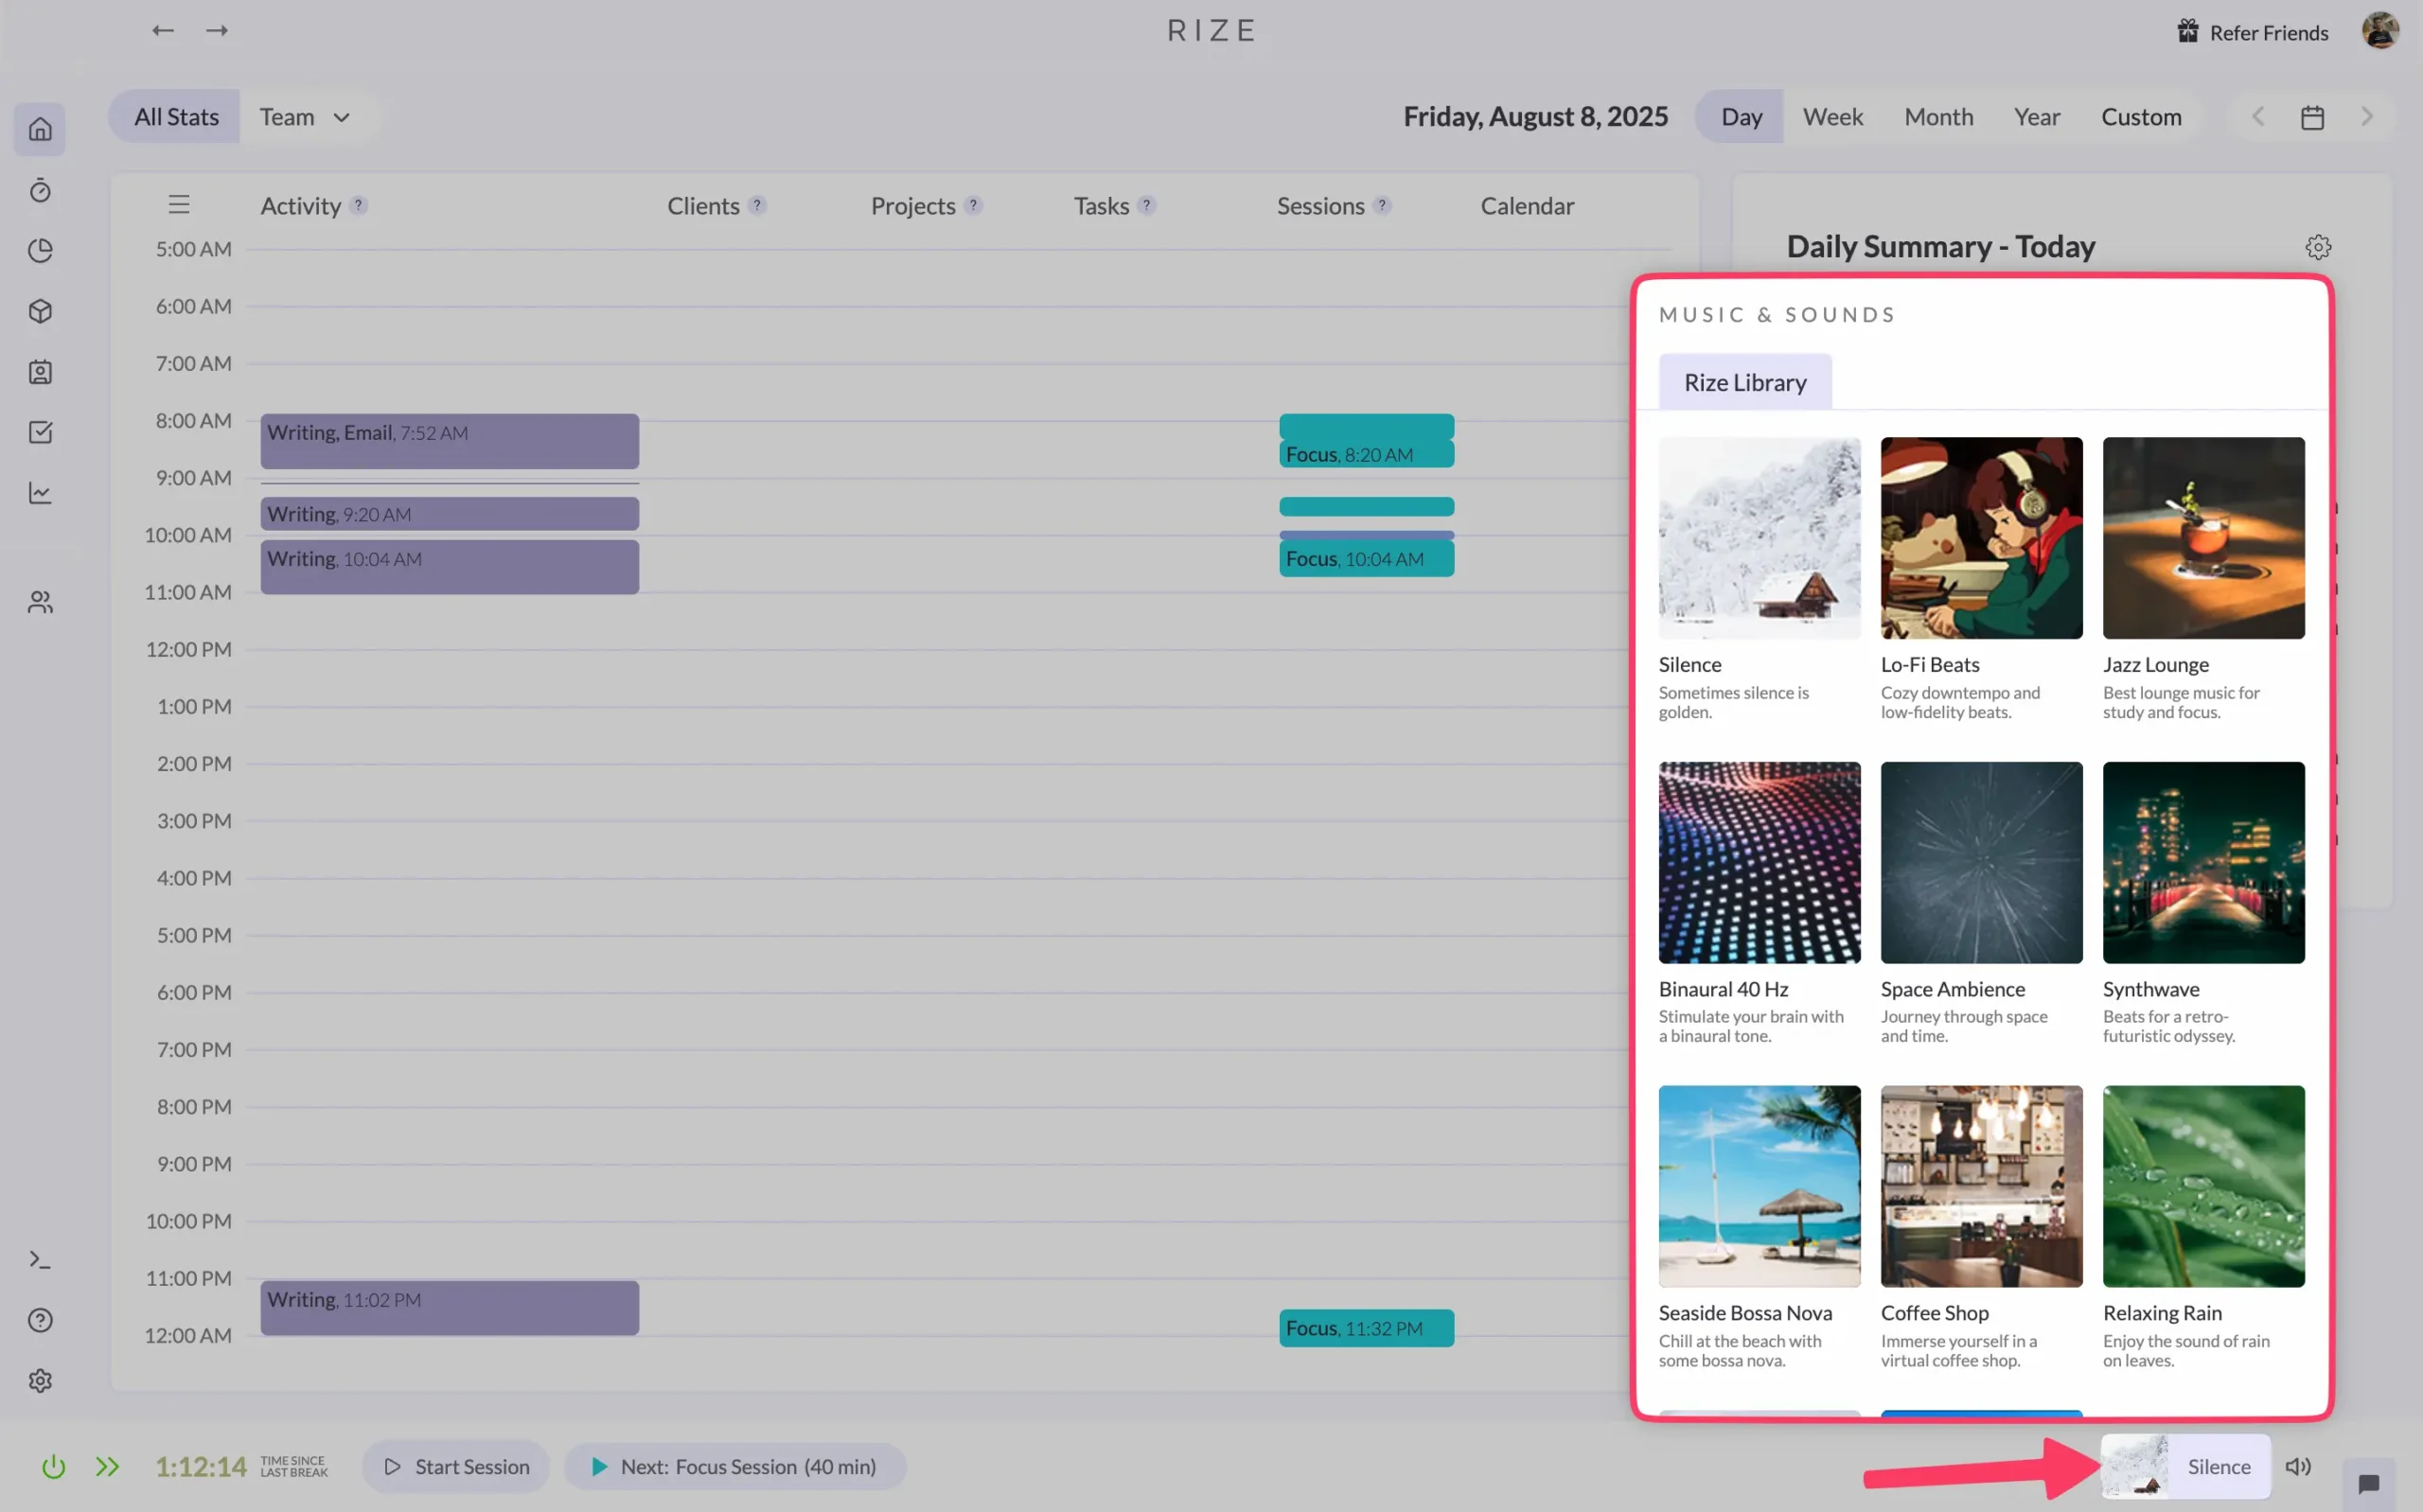2423x1512 pixels.
Task: Switch to the Day view
Action: tap(1740, 117)
